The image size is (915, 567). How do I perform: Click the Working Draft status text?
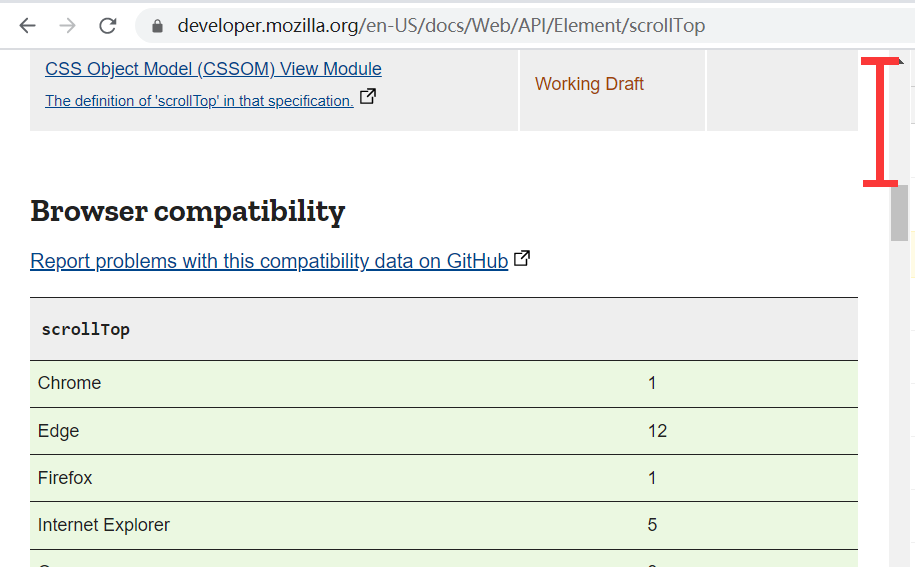coord(589,84)
